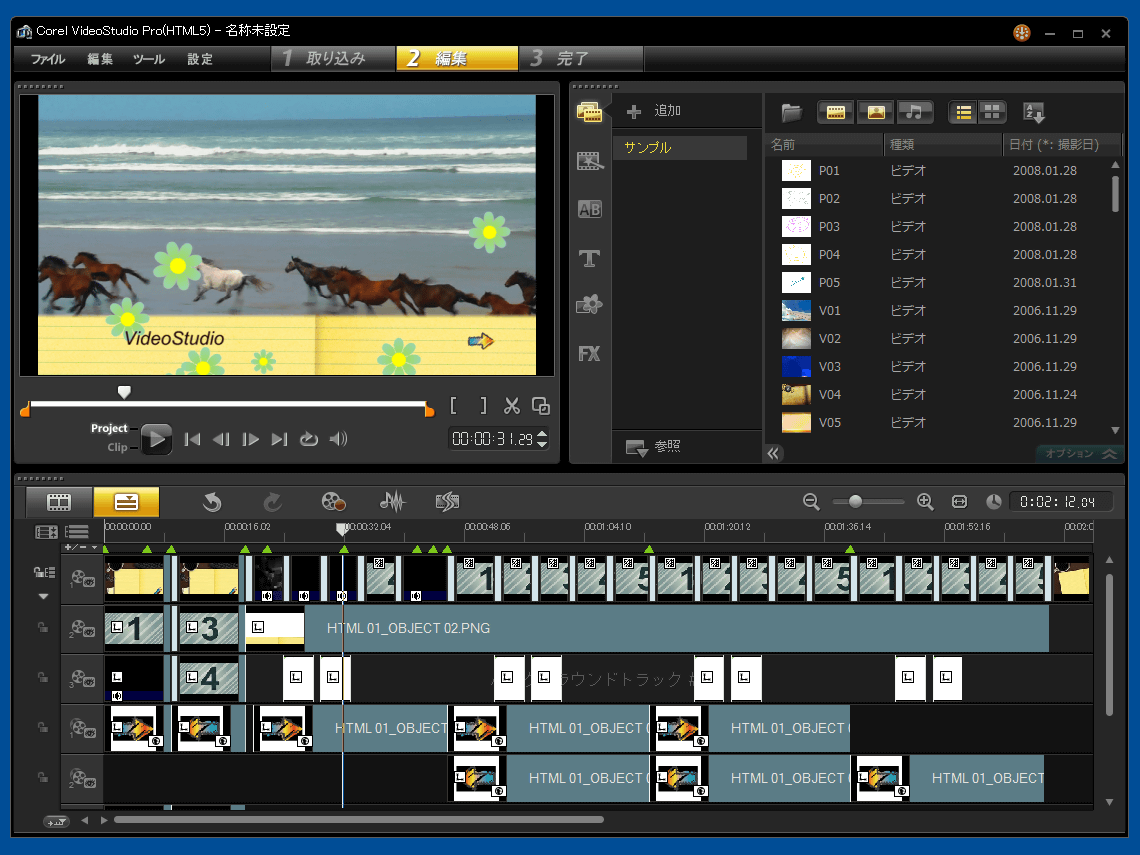Screen dimensions: 1140x855
Task: Set mark-in with left bracket button
Action: (454, 406)
